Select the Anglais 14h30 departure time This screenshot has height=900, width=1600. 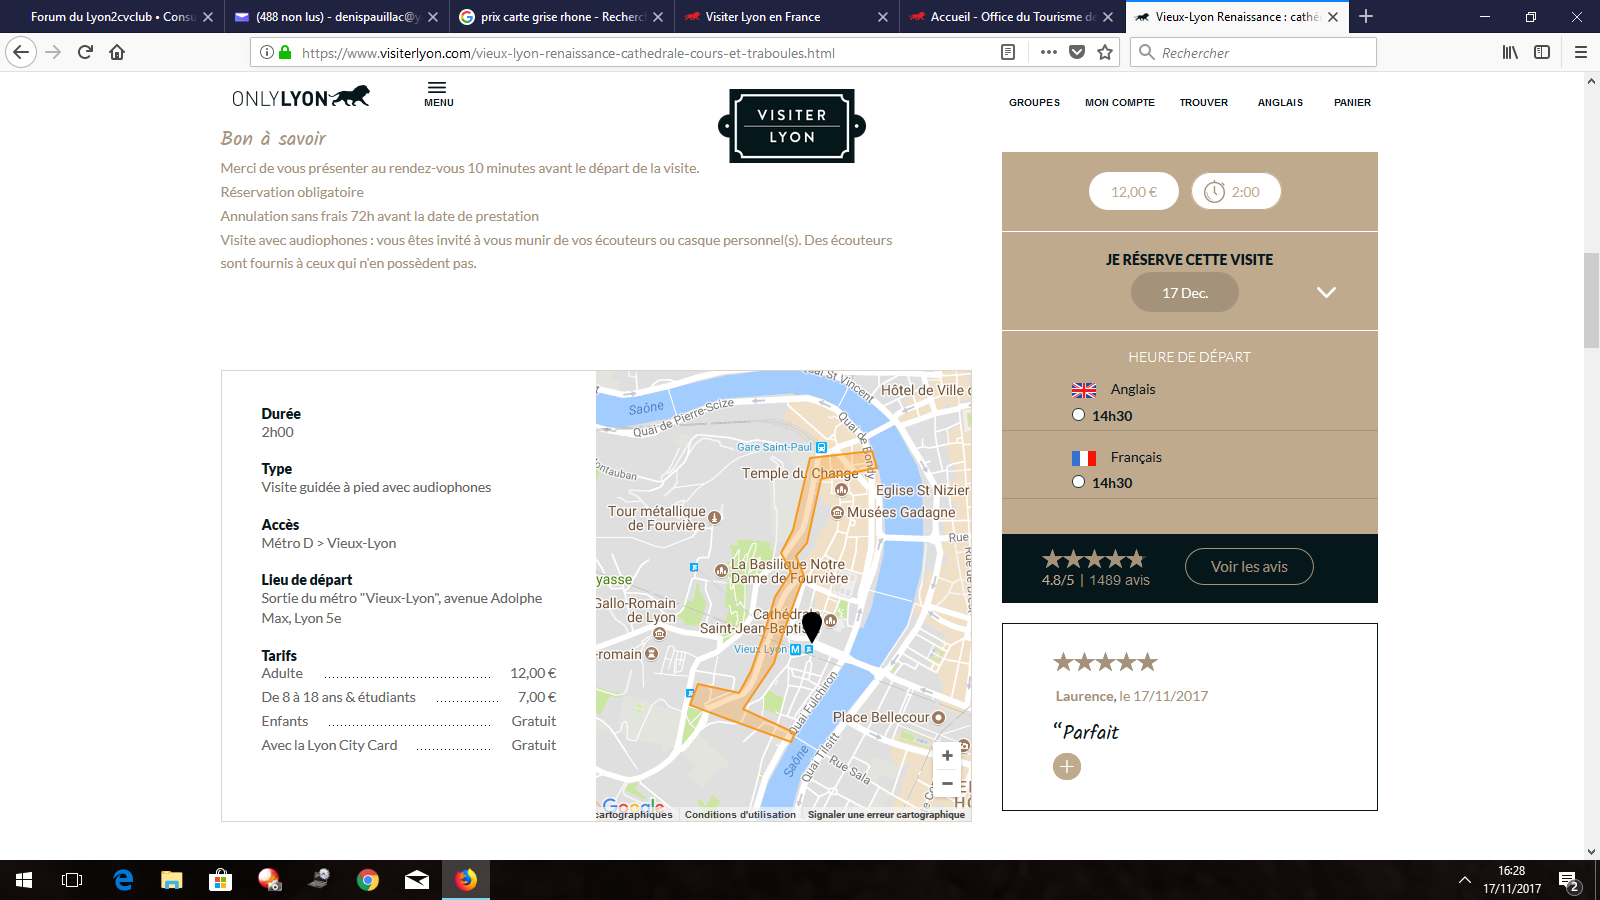(x=1078, y=415)
